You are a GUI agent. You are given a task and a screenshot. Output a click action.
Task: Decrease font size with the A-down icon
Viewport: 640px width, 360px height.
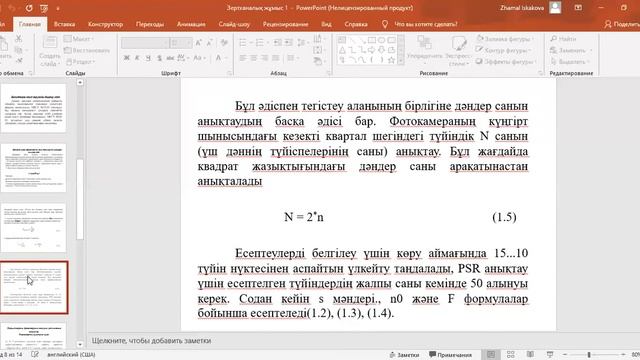209,42
